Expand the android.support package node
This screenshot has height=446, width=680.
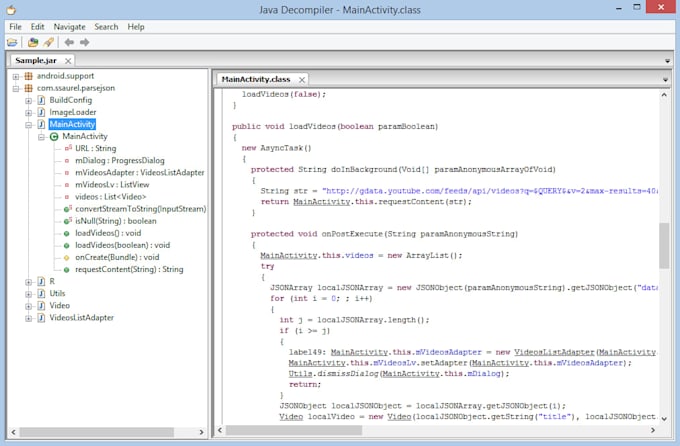(x=16, y=76)
